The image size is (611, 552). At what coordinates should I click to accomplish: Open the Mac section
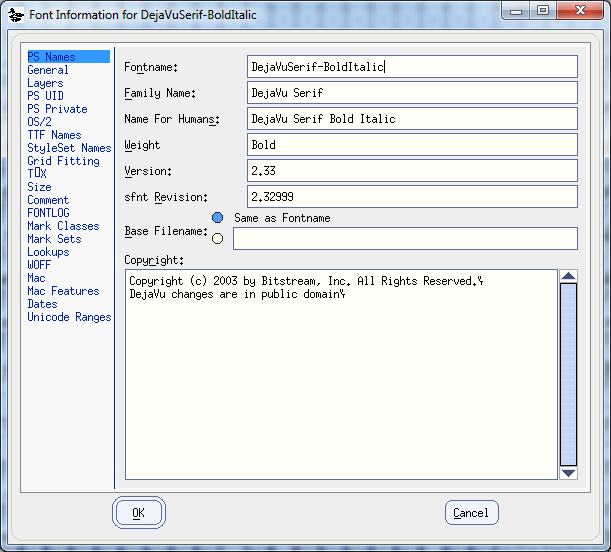click(x=36, y=278)
